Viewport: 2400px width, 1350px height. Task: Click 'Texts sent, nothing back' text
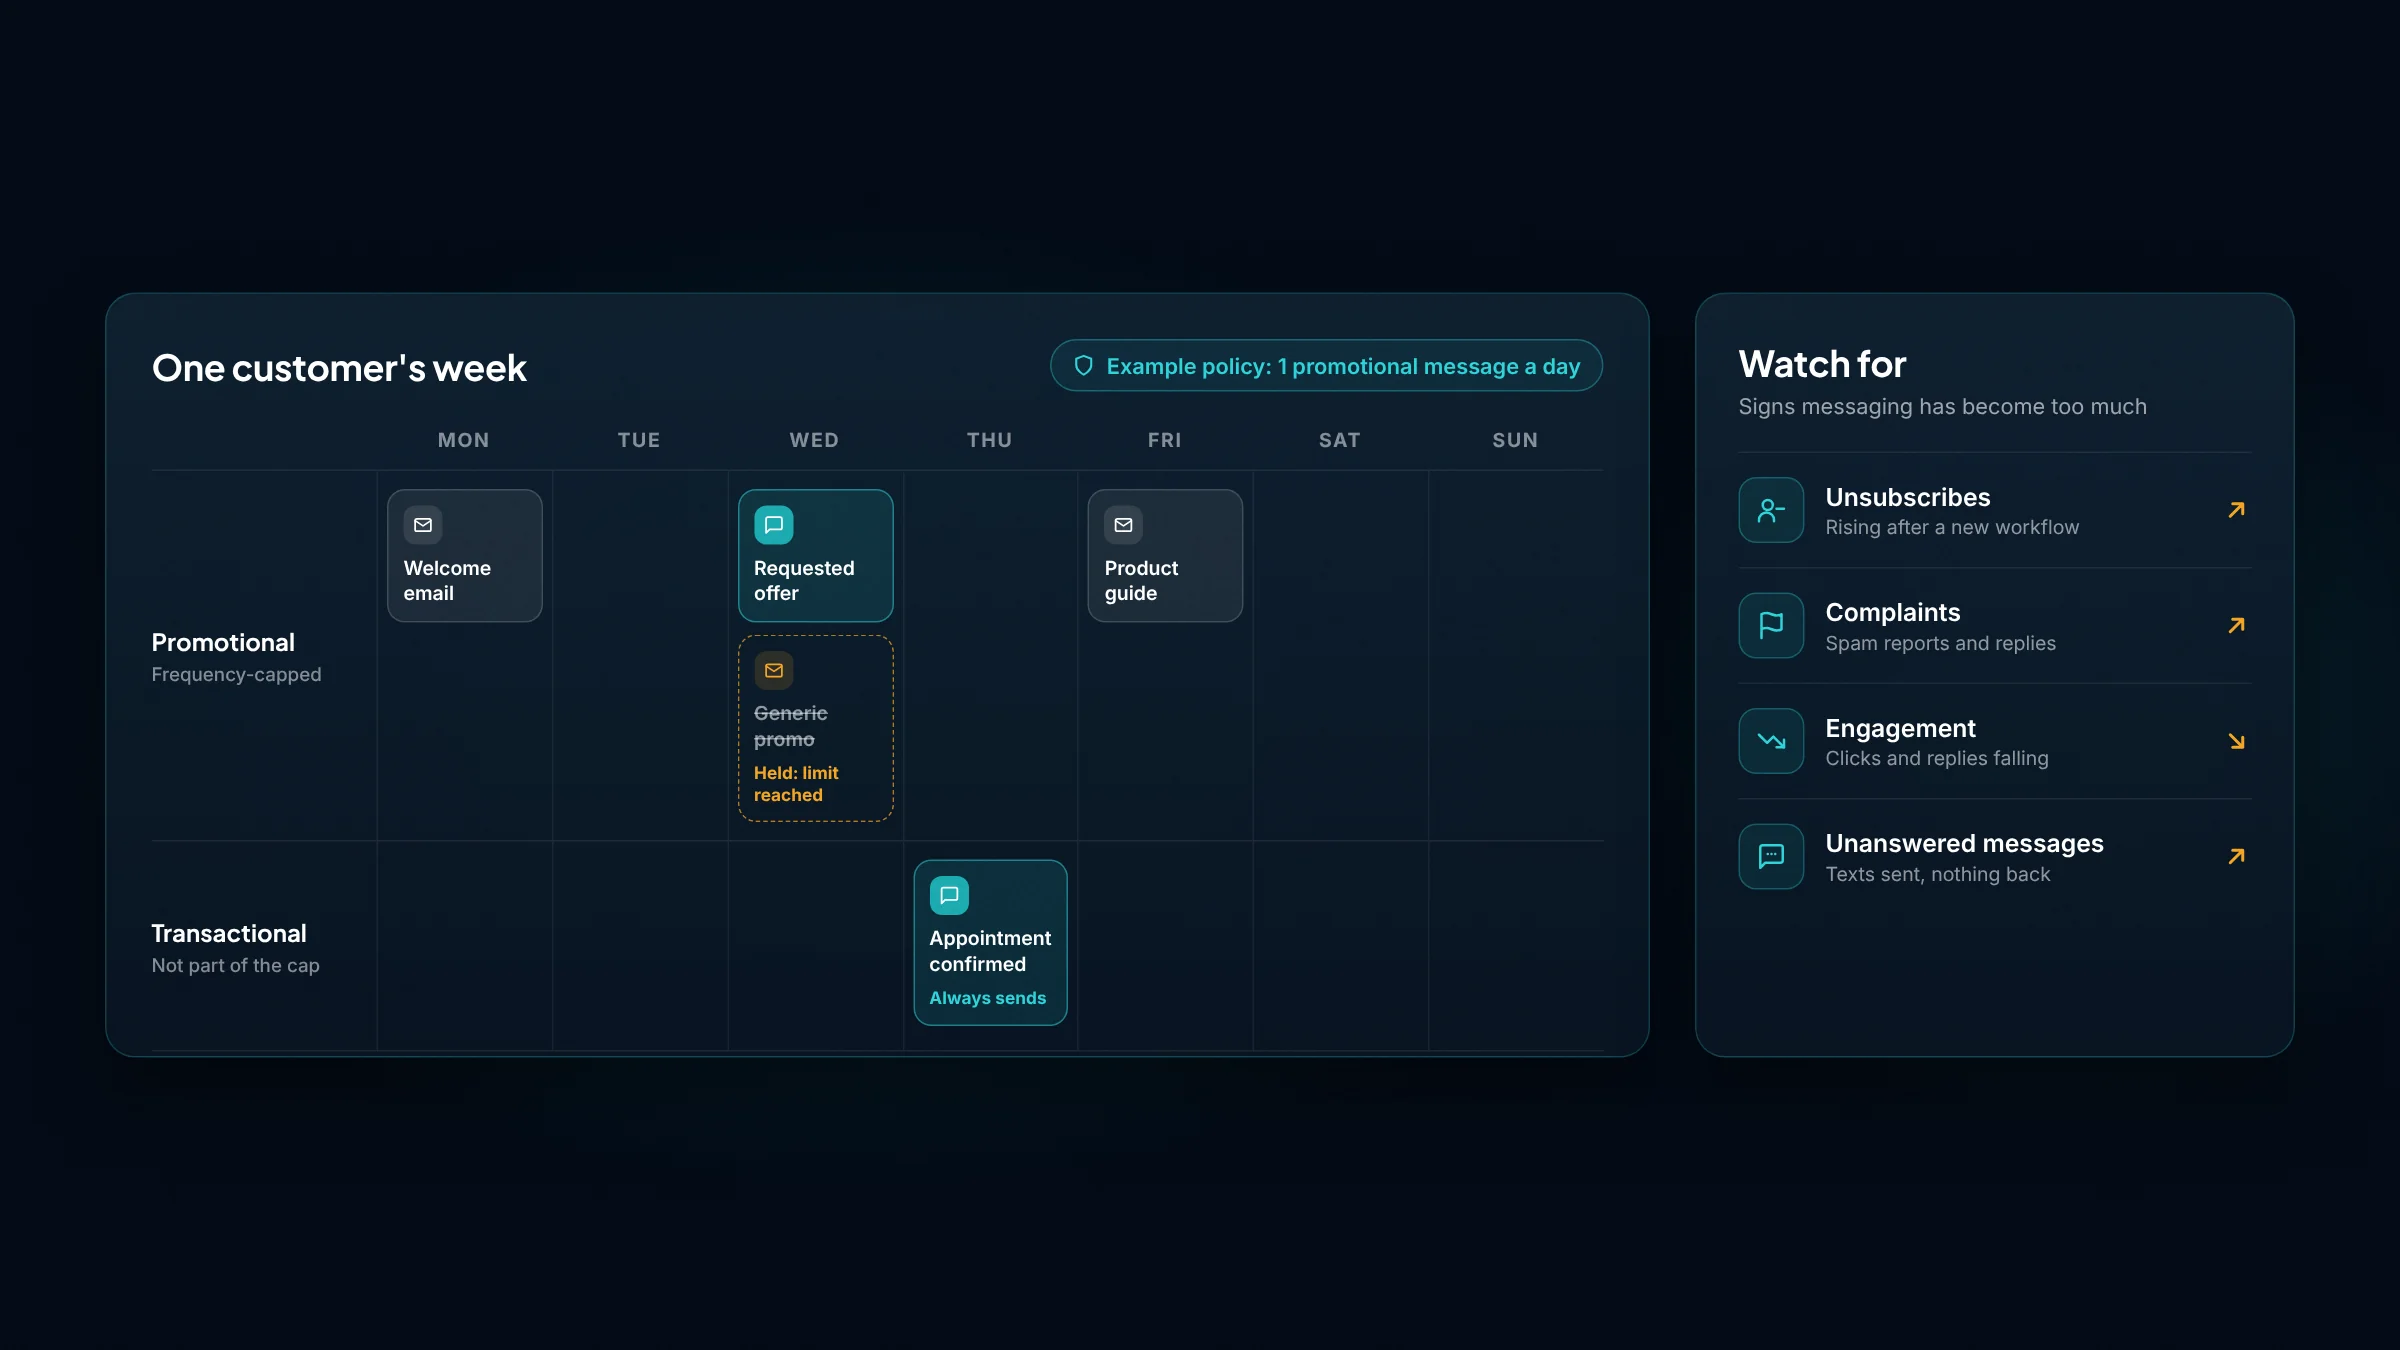1938,874
